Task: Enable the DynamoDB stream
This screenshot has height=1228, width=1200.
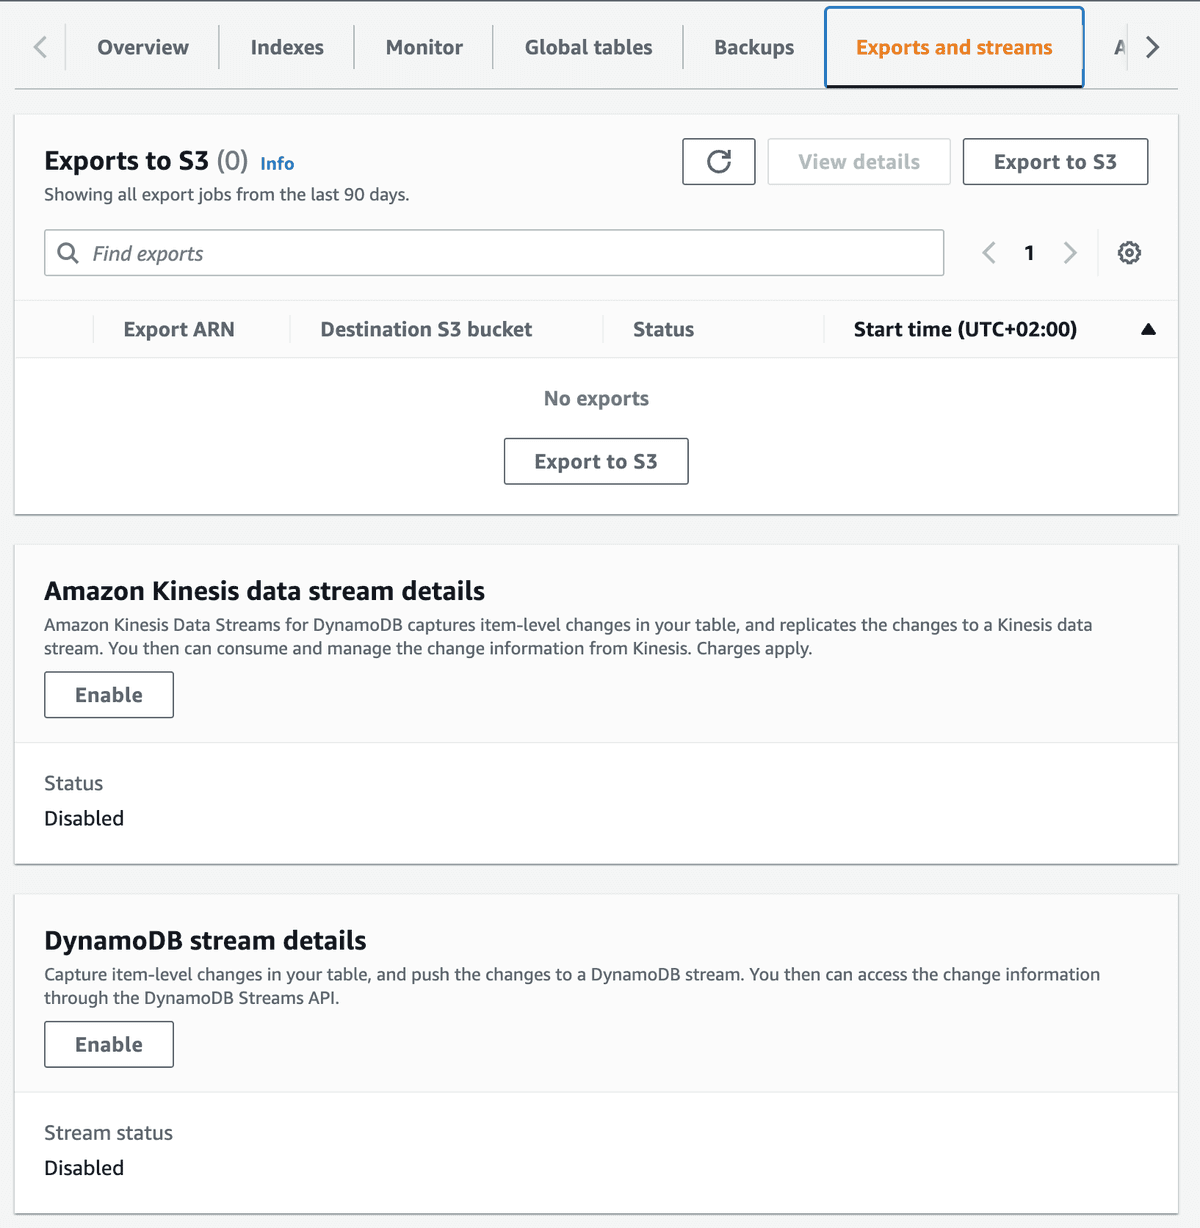Action: [x=108, y=1044]
